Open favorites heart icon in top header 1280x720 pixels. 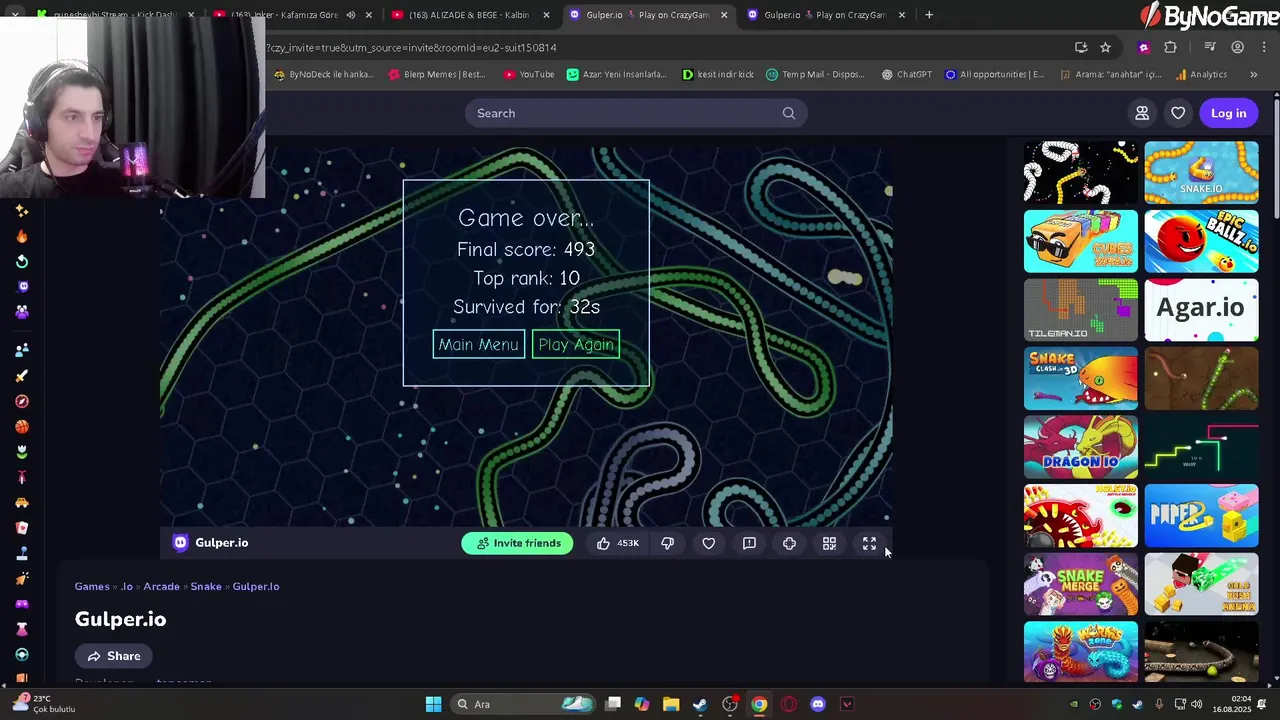1178,113
